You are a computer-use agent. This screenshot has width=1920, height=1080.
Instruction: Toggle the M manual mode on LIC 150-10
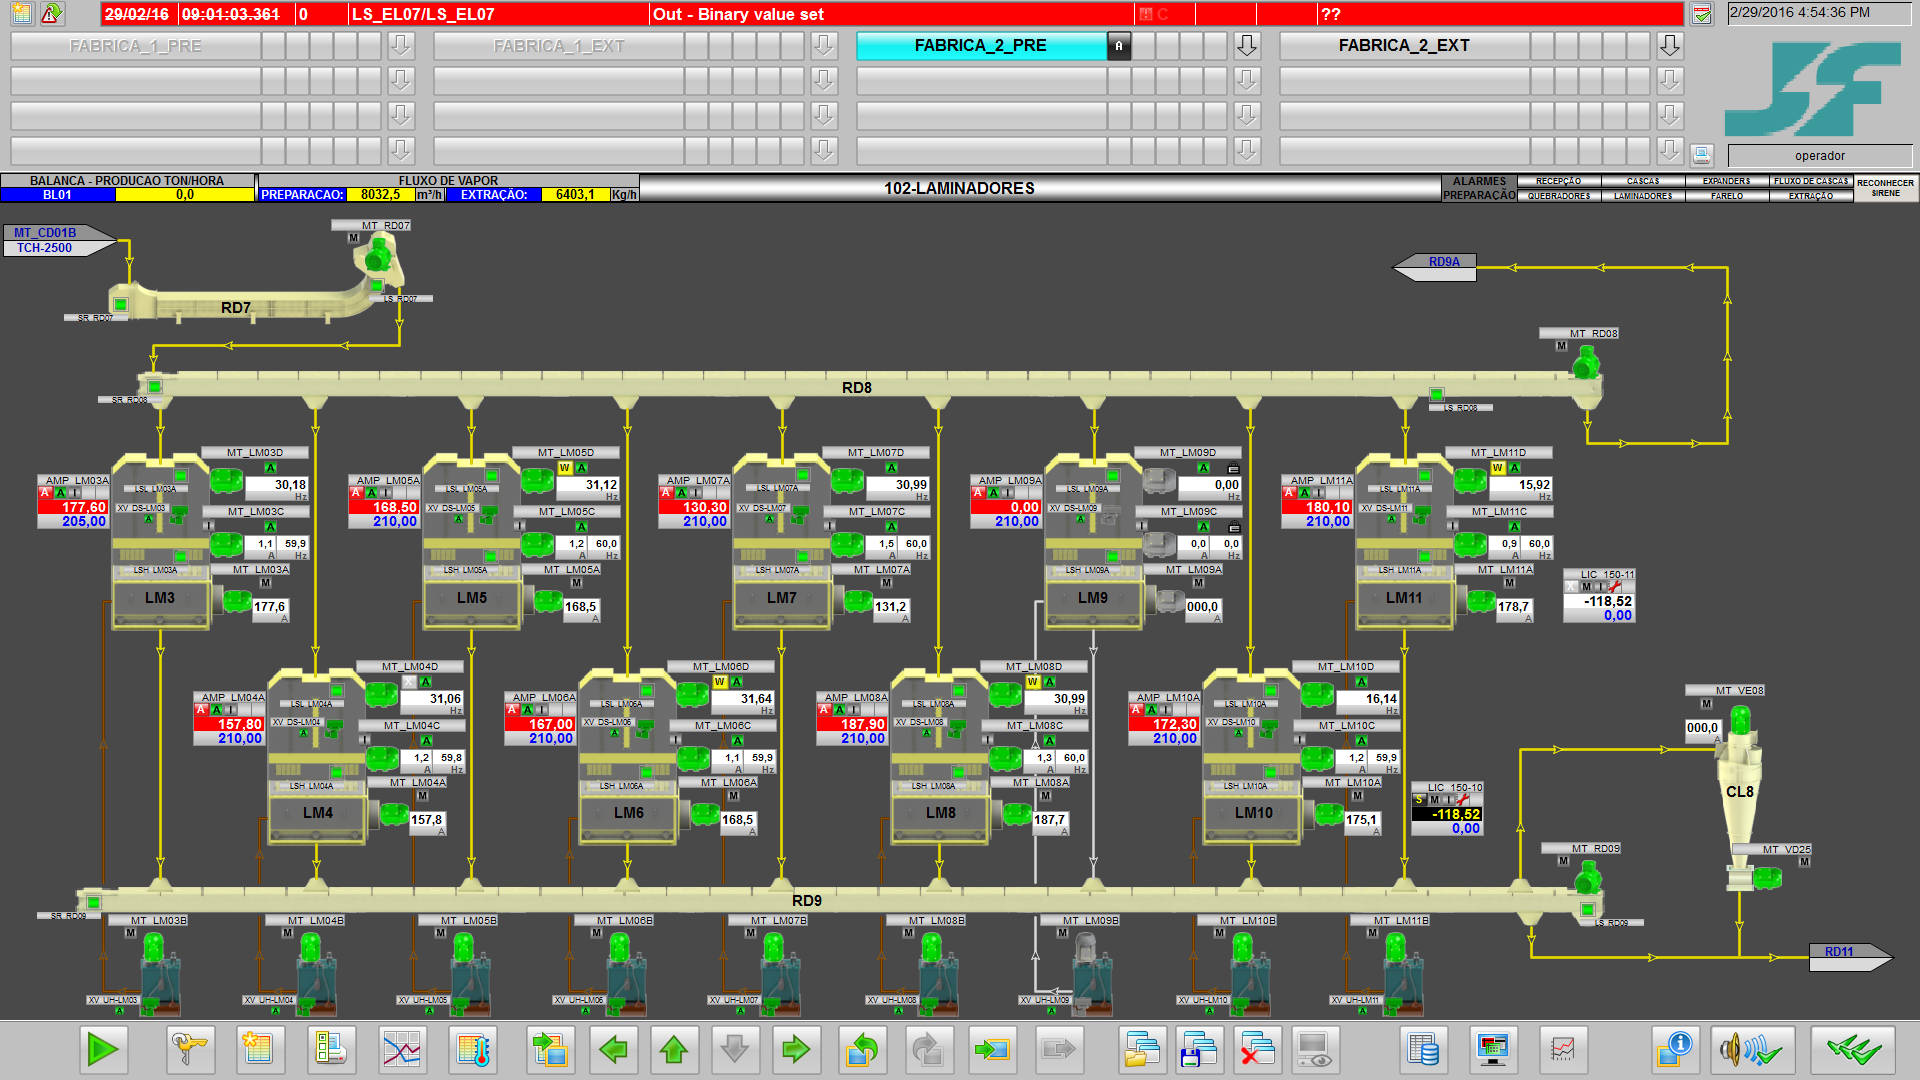coord(1435,800)
